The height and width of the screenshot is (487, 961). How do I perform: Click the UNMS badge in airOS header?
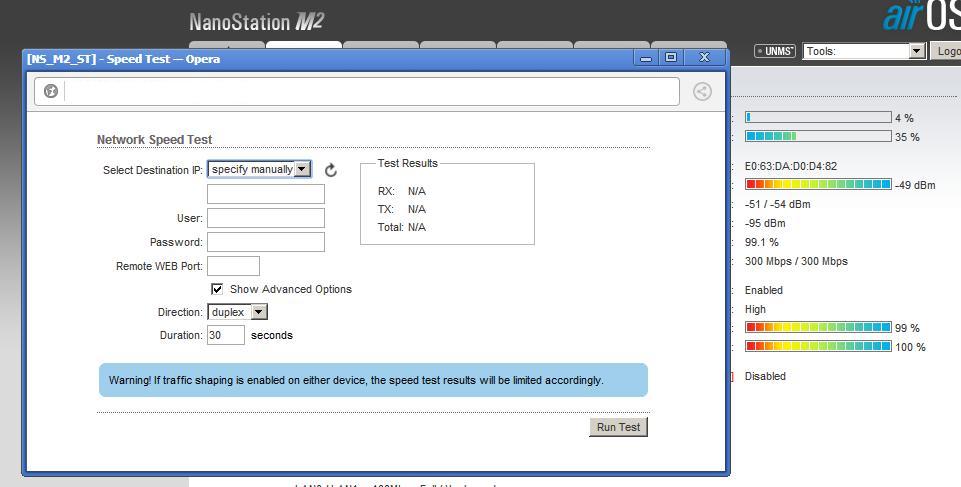click(x=775, y=51)
